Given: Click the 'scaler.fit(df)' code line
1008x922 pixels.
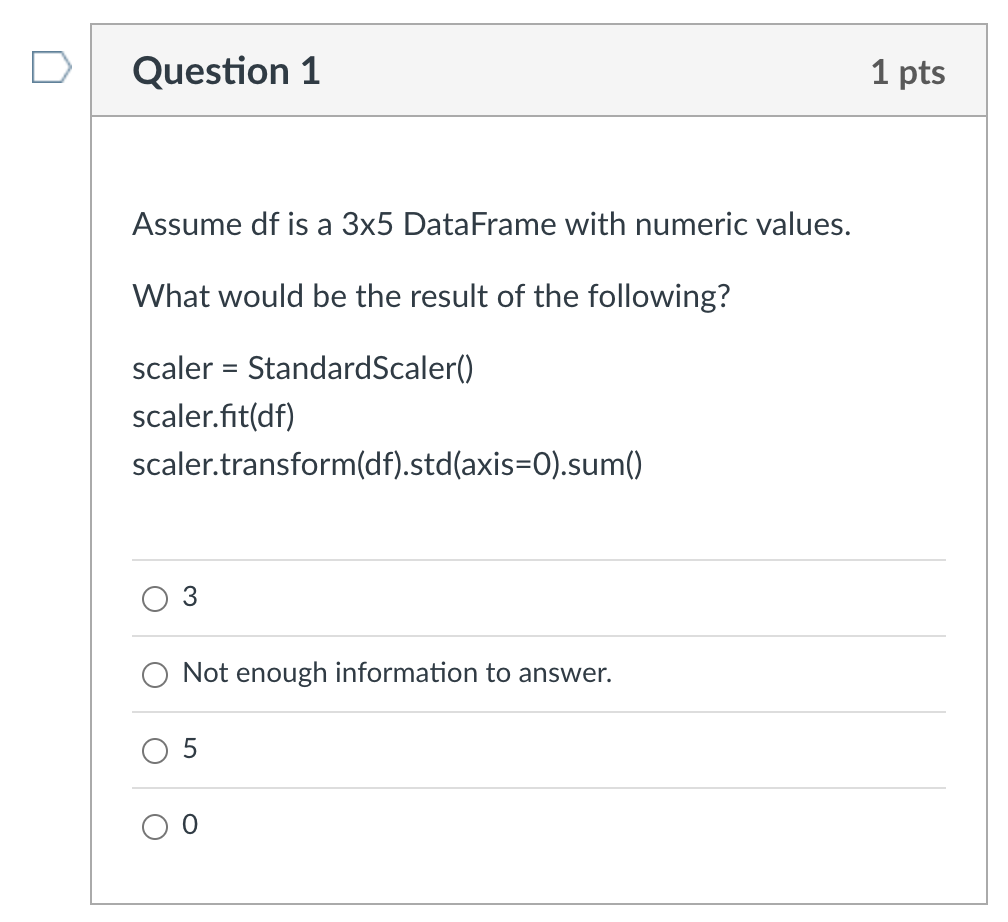Looking at the screenshot, I should [213, 416].
